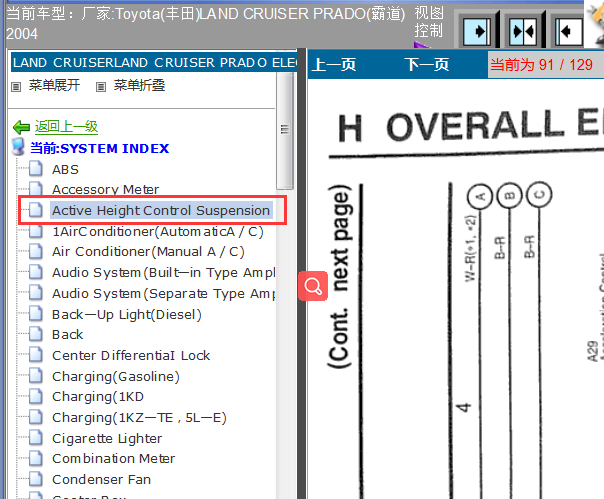The width and height of the screenshot is (604, 499).
Task: Open Charging(1KD entry
Action: click(98, 397)
